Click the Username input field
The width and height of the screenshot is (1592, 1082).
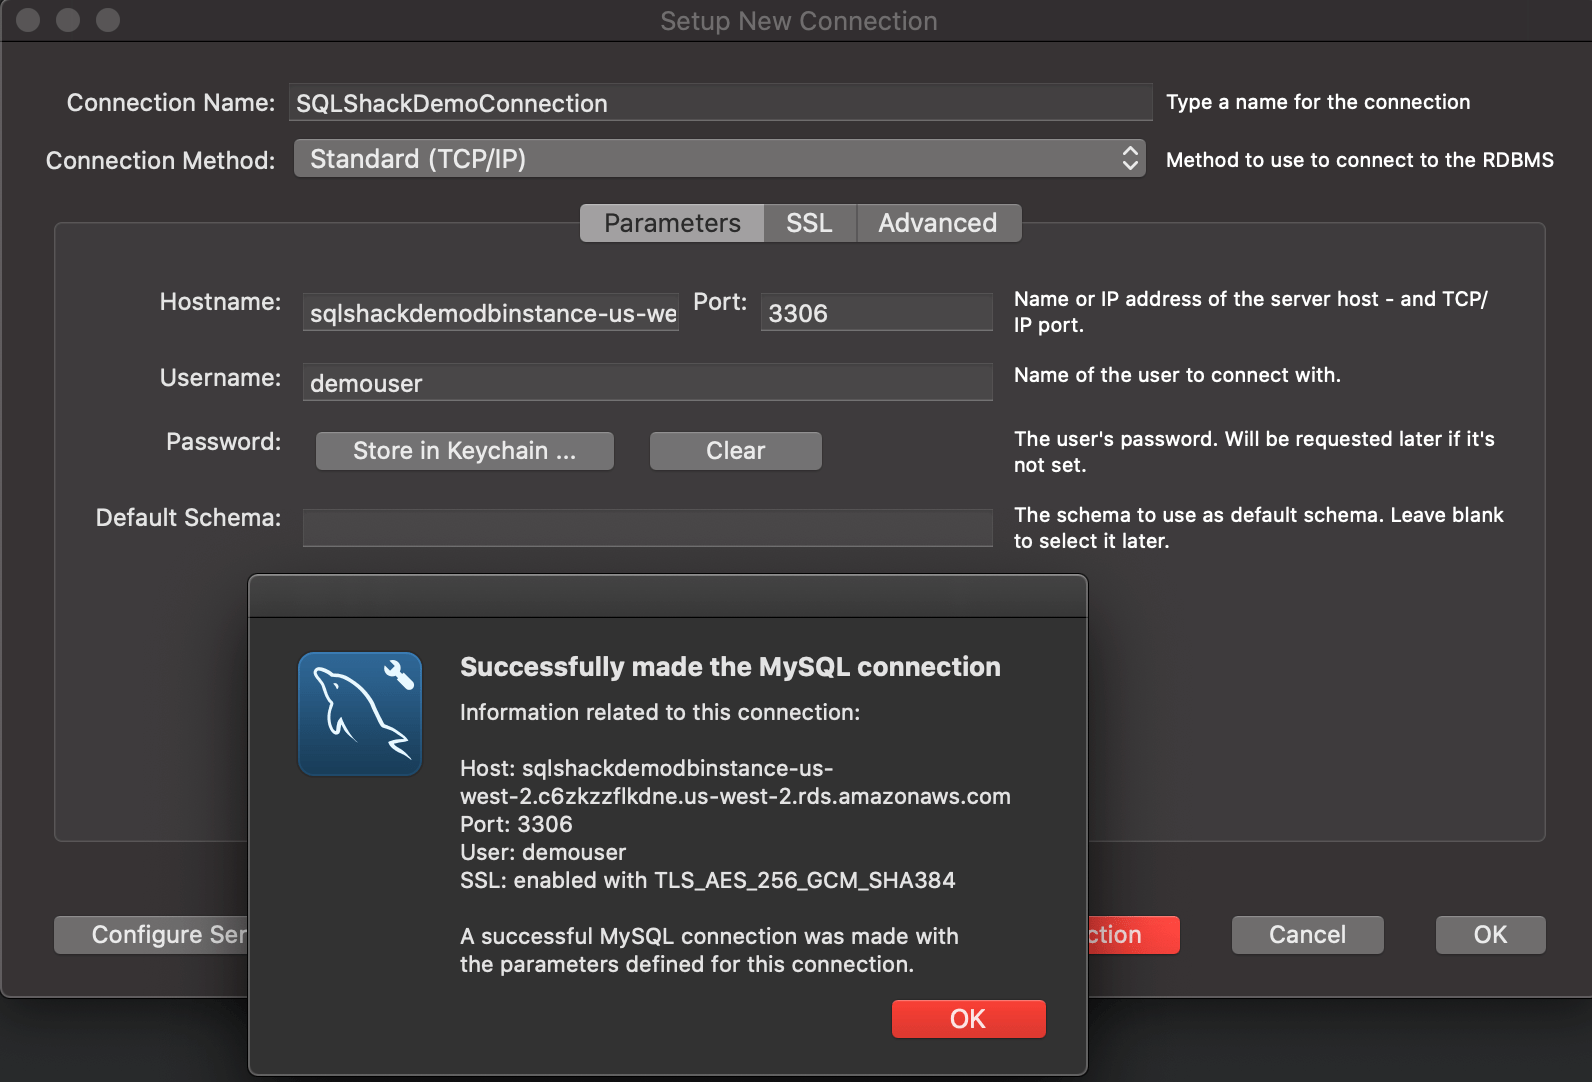(647, 383)
